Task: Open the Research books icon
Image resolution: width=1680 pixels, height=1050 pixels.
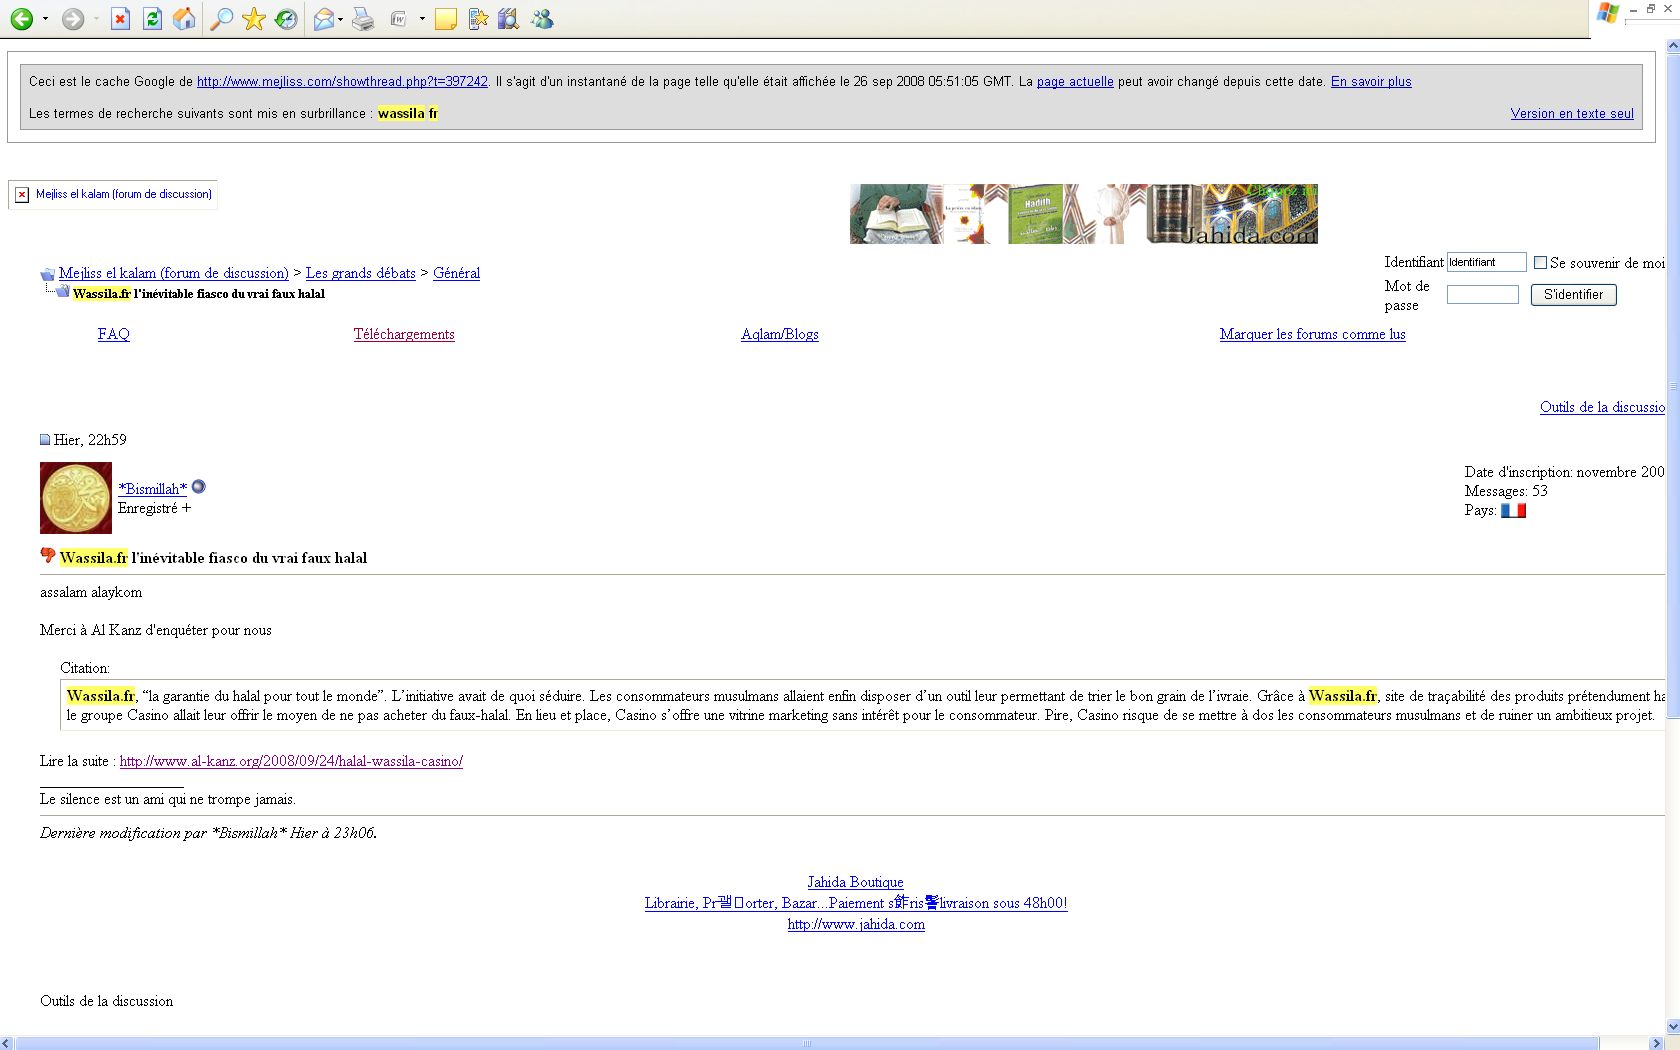Action: click(x=509, y=19)
